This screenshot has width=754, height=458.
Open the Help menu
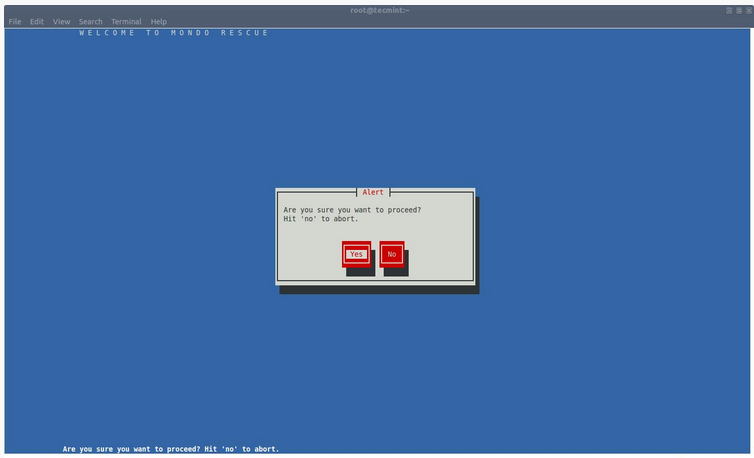[x=159, y=21]
